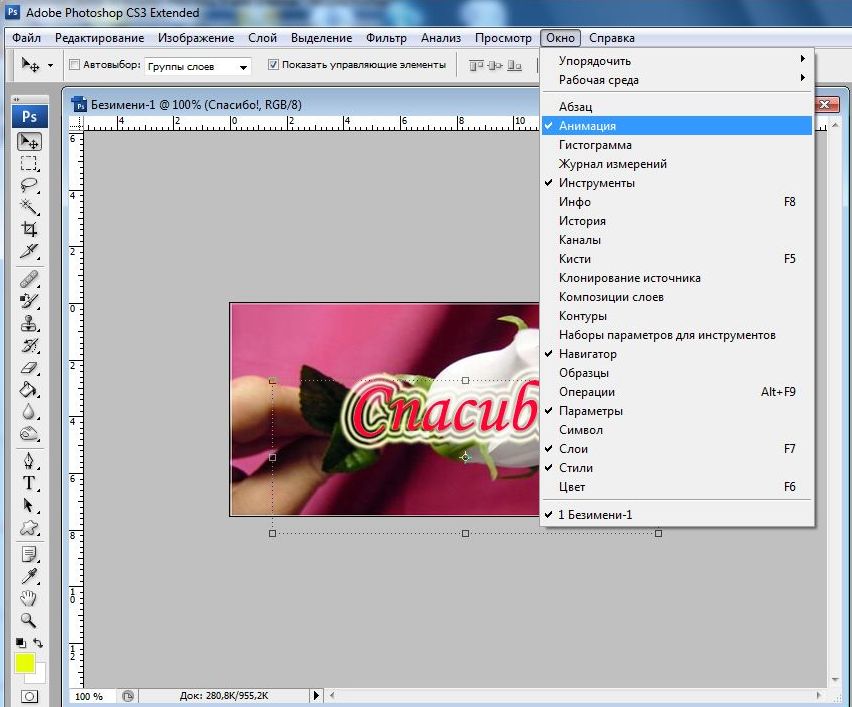Select the Pen tool
The width and height of the screenshot is (852, 707).
click(29, 461)
